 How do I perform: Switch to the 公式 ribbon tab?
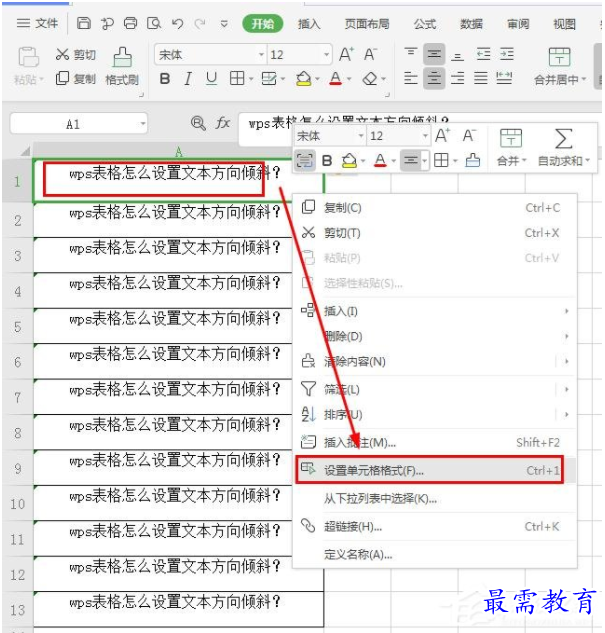(425, 24)
